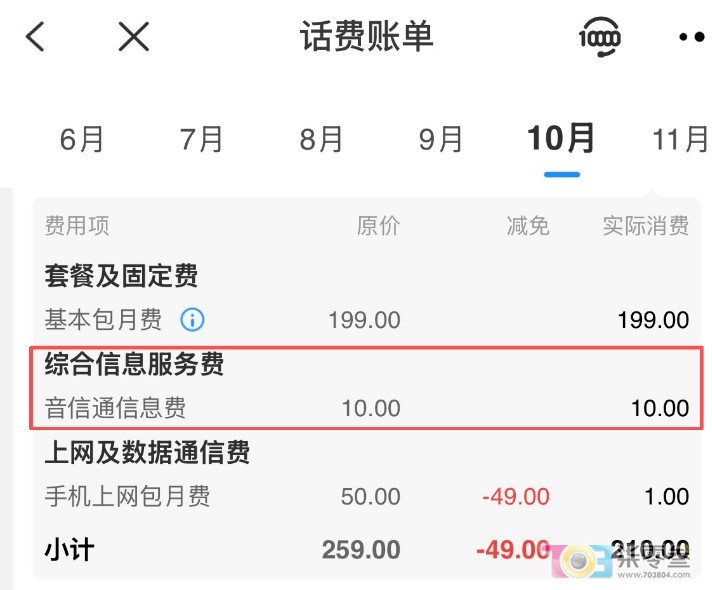Select the 10月 tab
The width and height of the screenshot is (712, 590).
[561, 138]
